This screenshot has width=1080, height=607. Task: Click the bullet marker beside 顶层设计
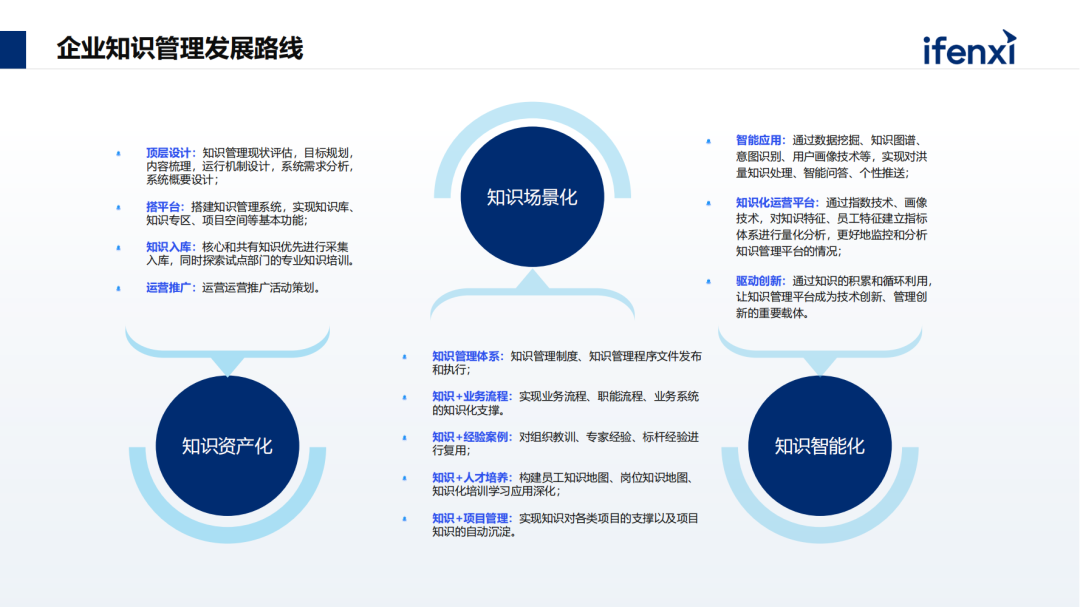coord(118,153)
